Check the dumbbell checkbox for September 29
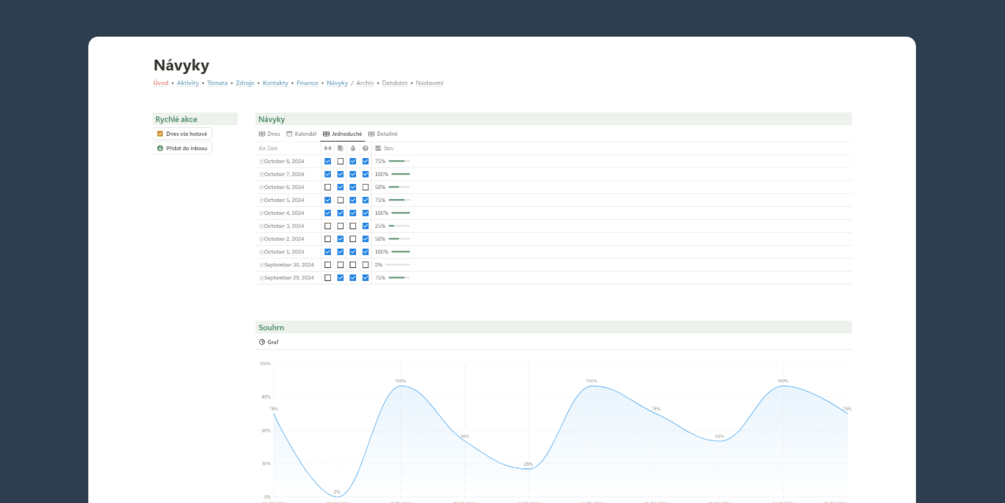This screenshot has height=503, width=1005. tap(328, 277)
